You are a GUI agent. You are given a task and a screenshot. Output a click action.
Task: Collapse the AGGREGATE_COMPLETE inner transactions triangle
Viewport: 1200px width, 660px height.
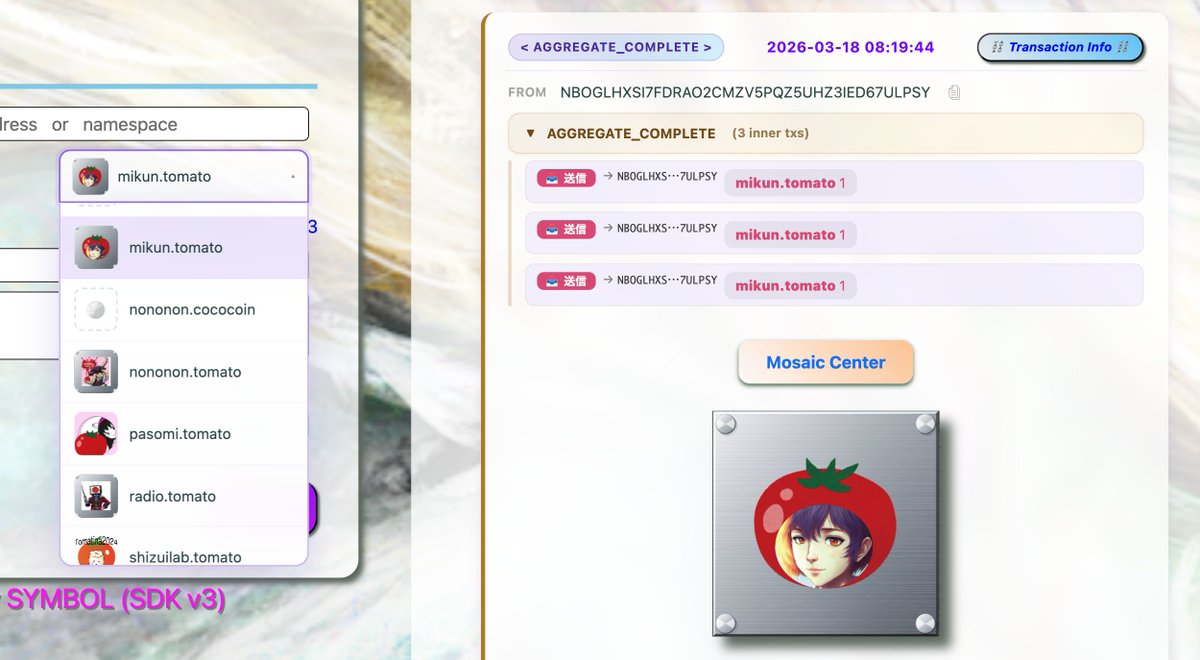[530, 133]
